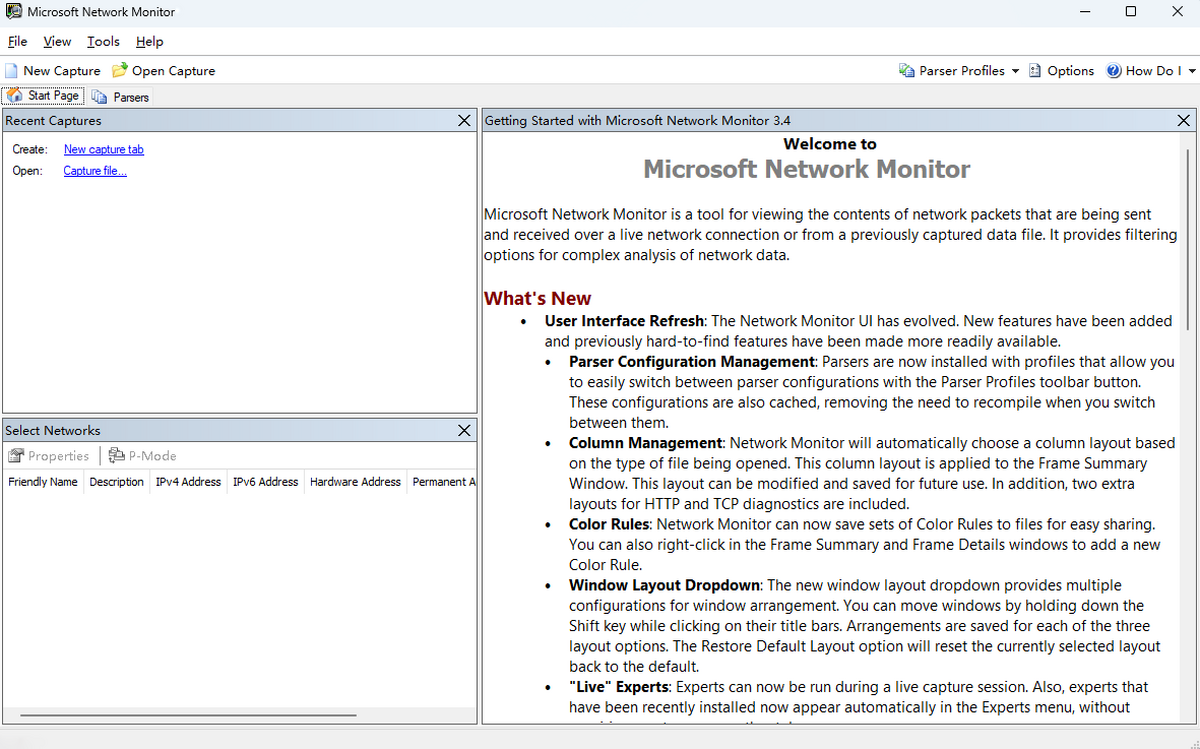Close the Getting Started panel
The height and width of the screenshot is (749, 1200).
(x=1184, y=120)
